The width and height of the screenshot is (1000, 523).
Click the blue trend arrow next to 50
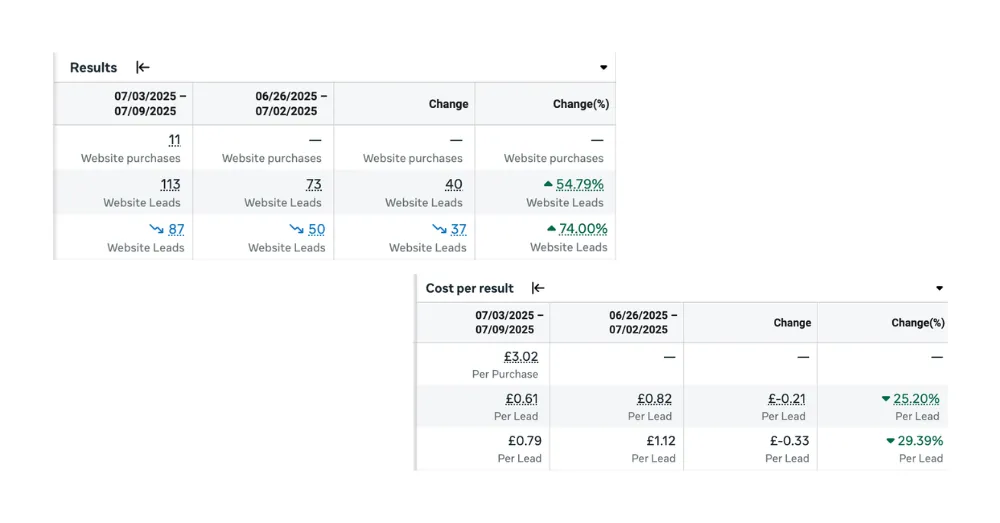pos(297,229)
